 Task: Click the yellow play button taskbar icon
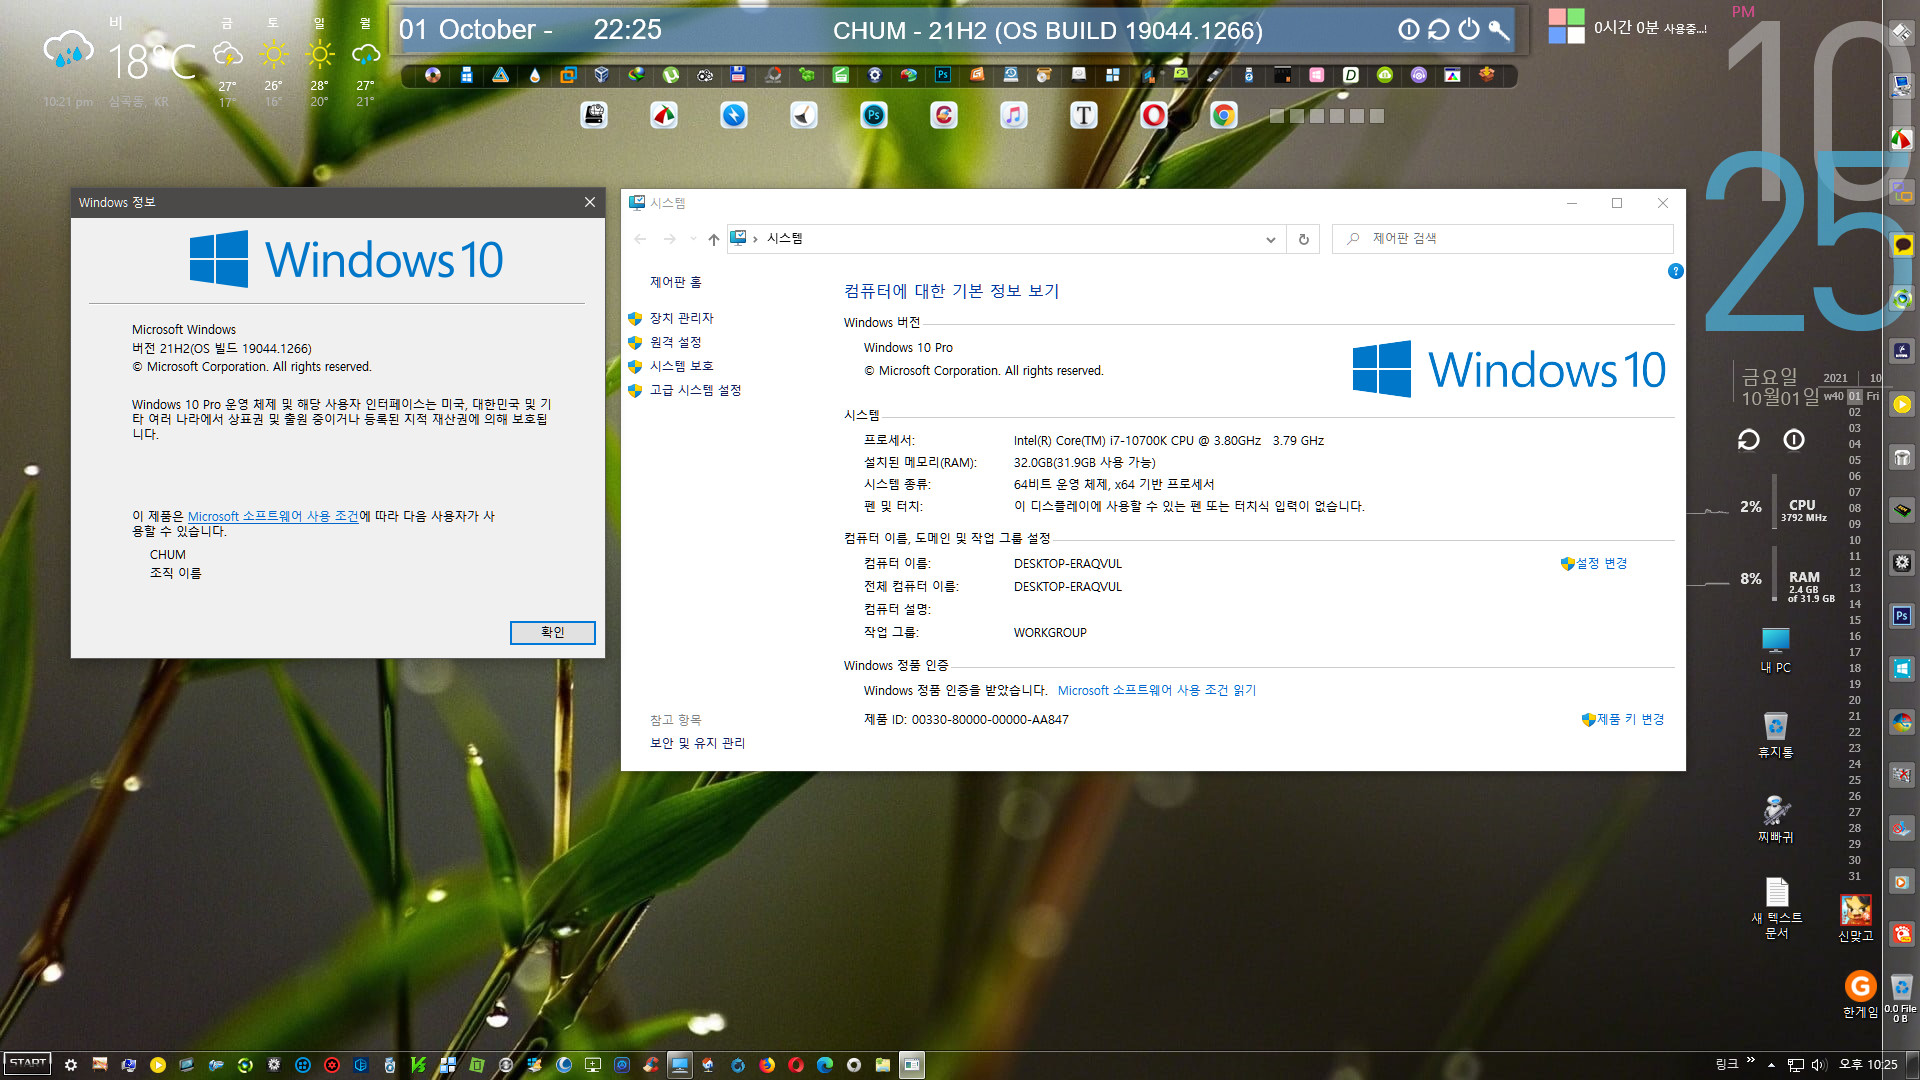coord(158,1065)
